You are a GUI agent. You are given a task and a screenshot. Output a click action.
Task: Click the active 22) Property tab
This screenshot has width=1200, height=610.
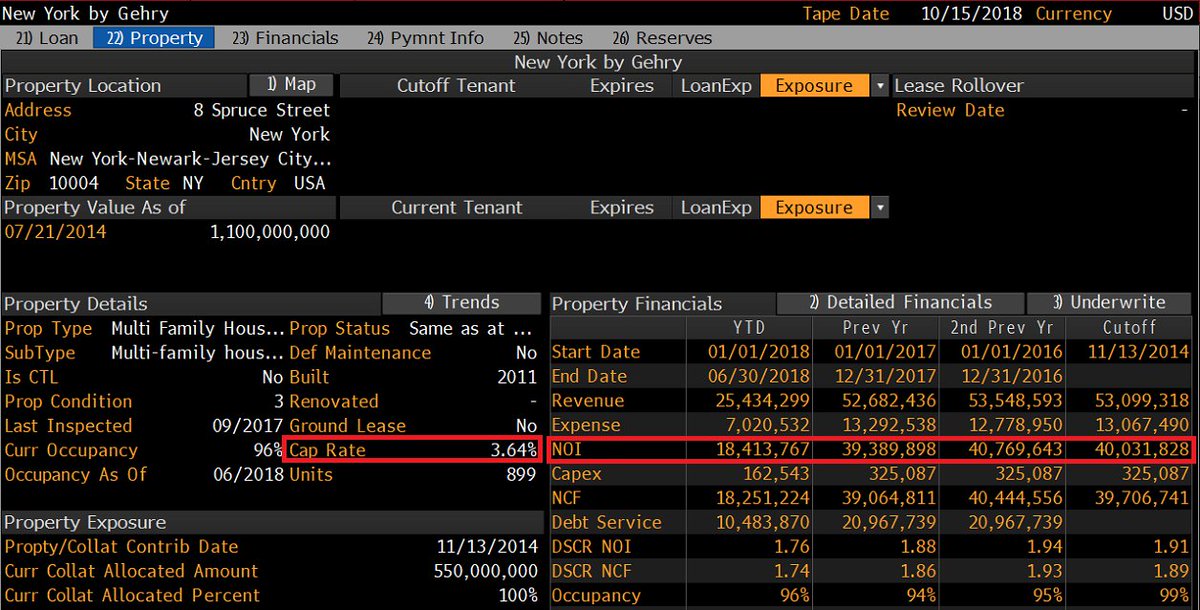[153, 38]
